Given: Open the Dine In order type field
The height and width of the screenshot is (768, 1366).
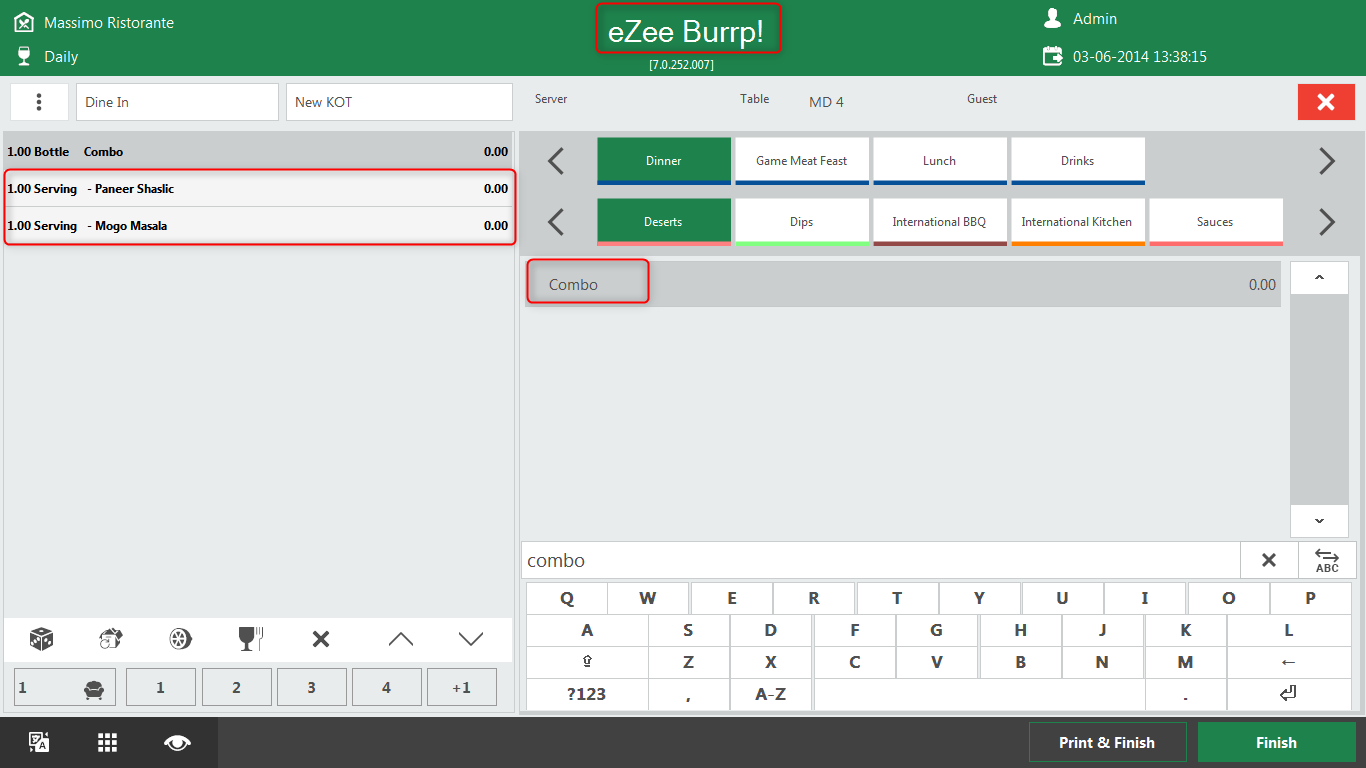Looking at the screenshot, I should tap(177, 102).
